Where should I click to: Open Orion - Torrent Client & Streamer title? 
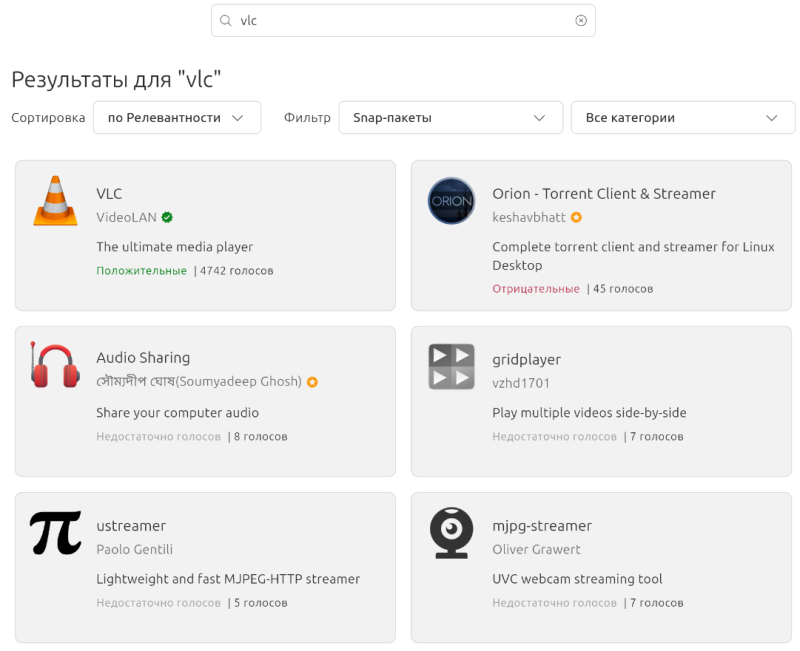tap(603, 193)
